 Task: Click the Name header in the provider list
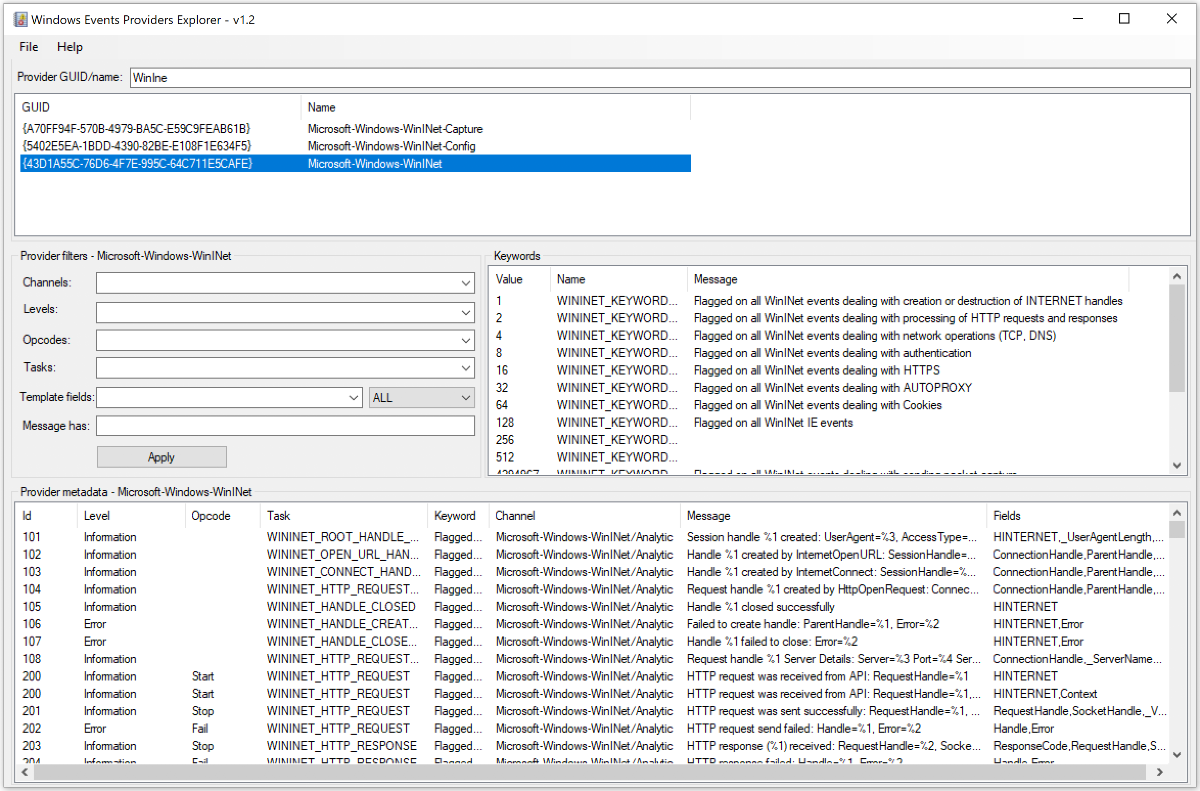pos(322,107)
